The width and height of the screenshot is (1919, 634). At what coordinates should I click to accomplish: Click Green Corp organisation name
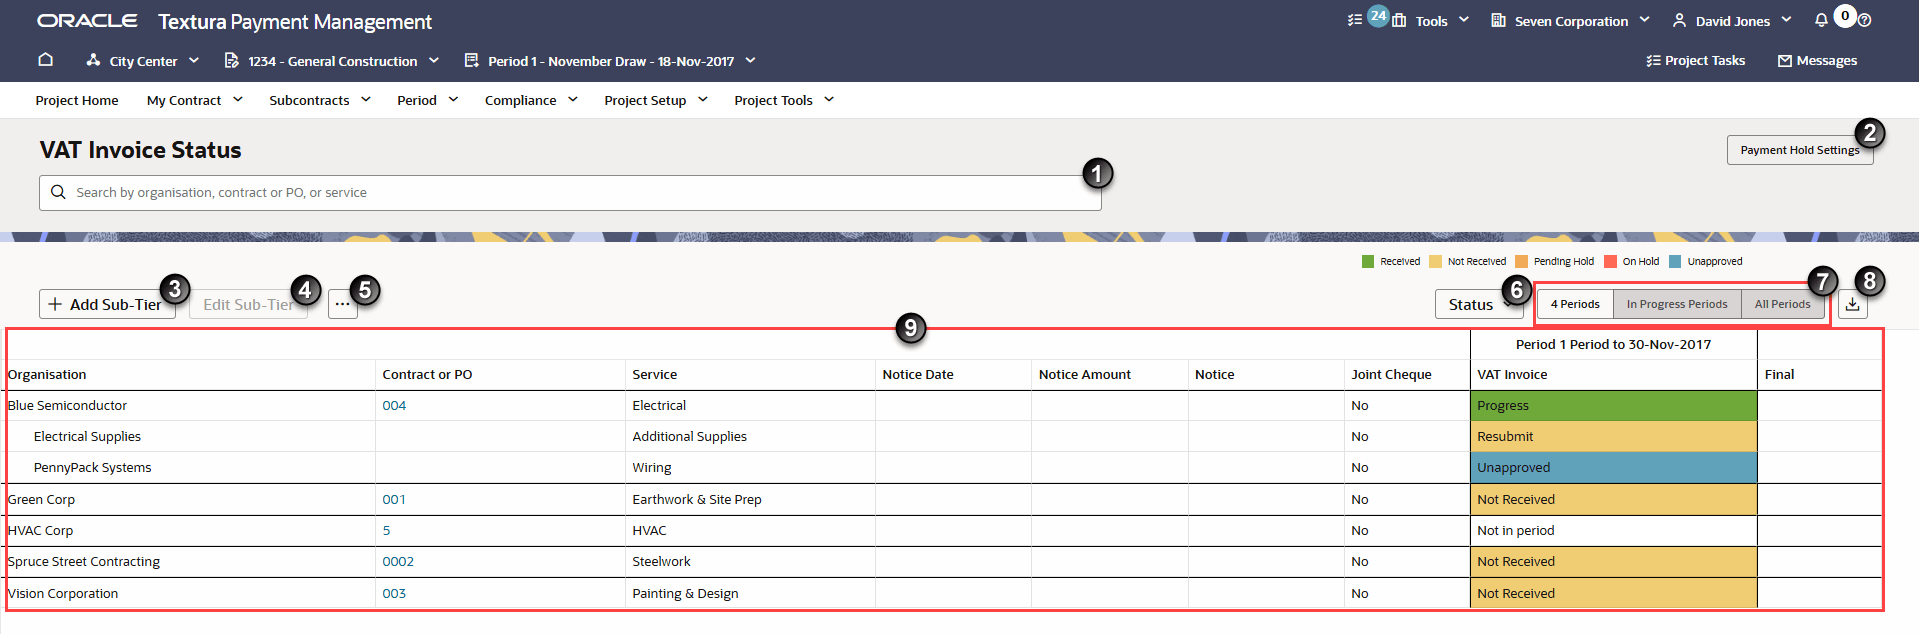coord(41,499)
